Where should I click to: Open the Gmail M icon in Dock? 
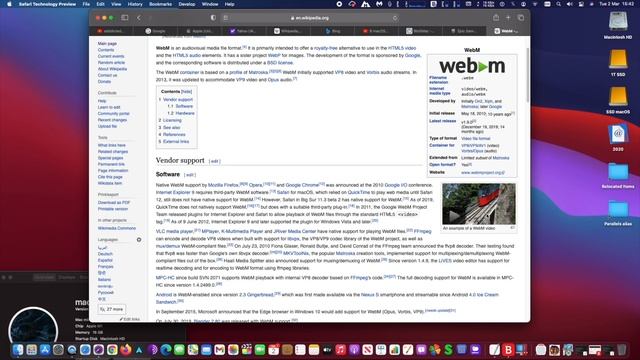pos(220,349)
